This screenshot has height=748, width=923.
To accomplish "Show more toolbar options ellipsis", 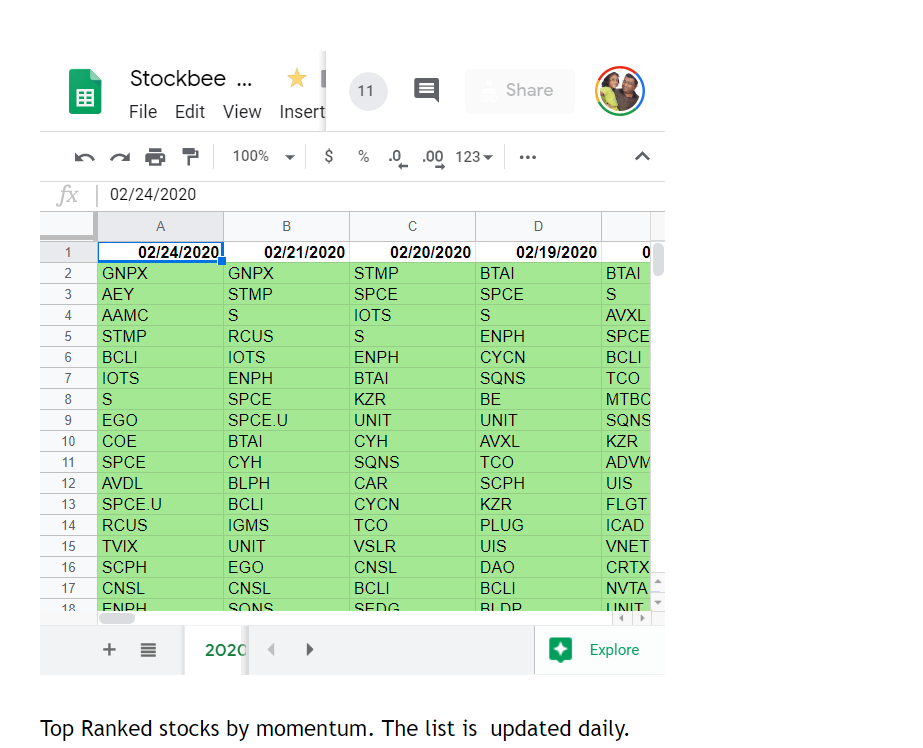I will [527, 157].
